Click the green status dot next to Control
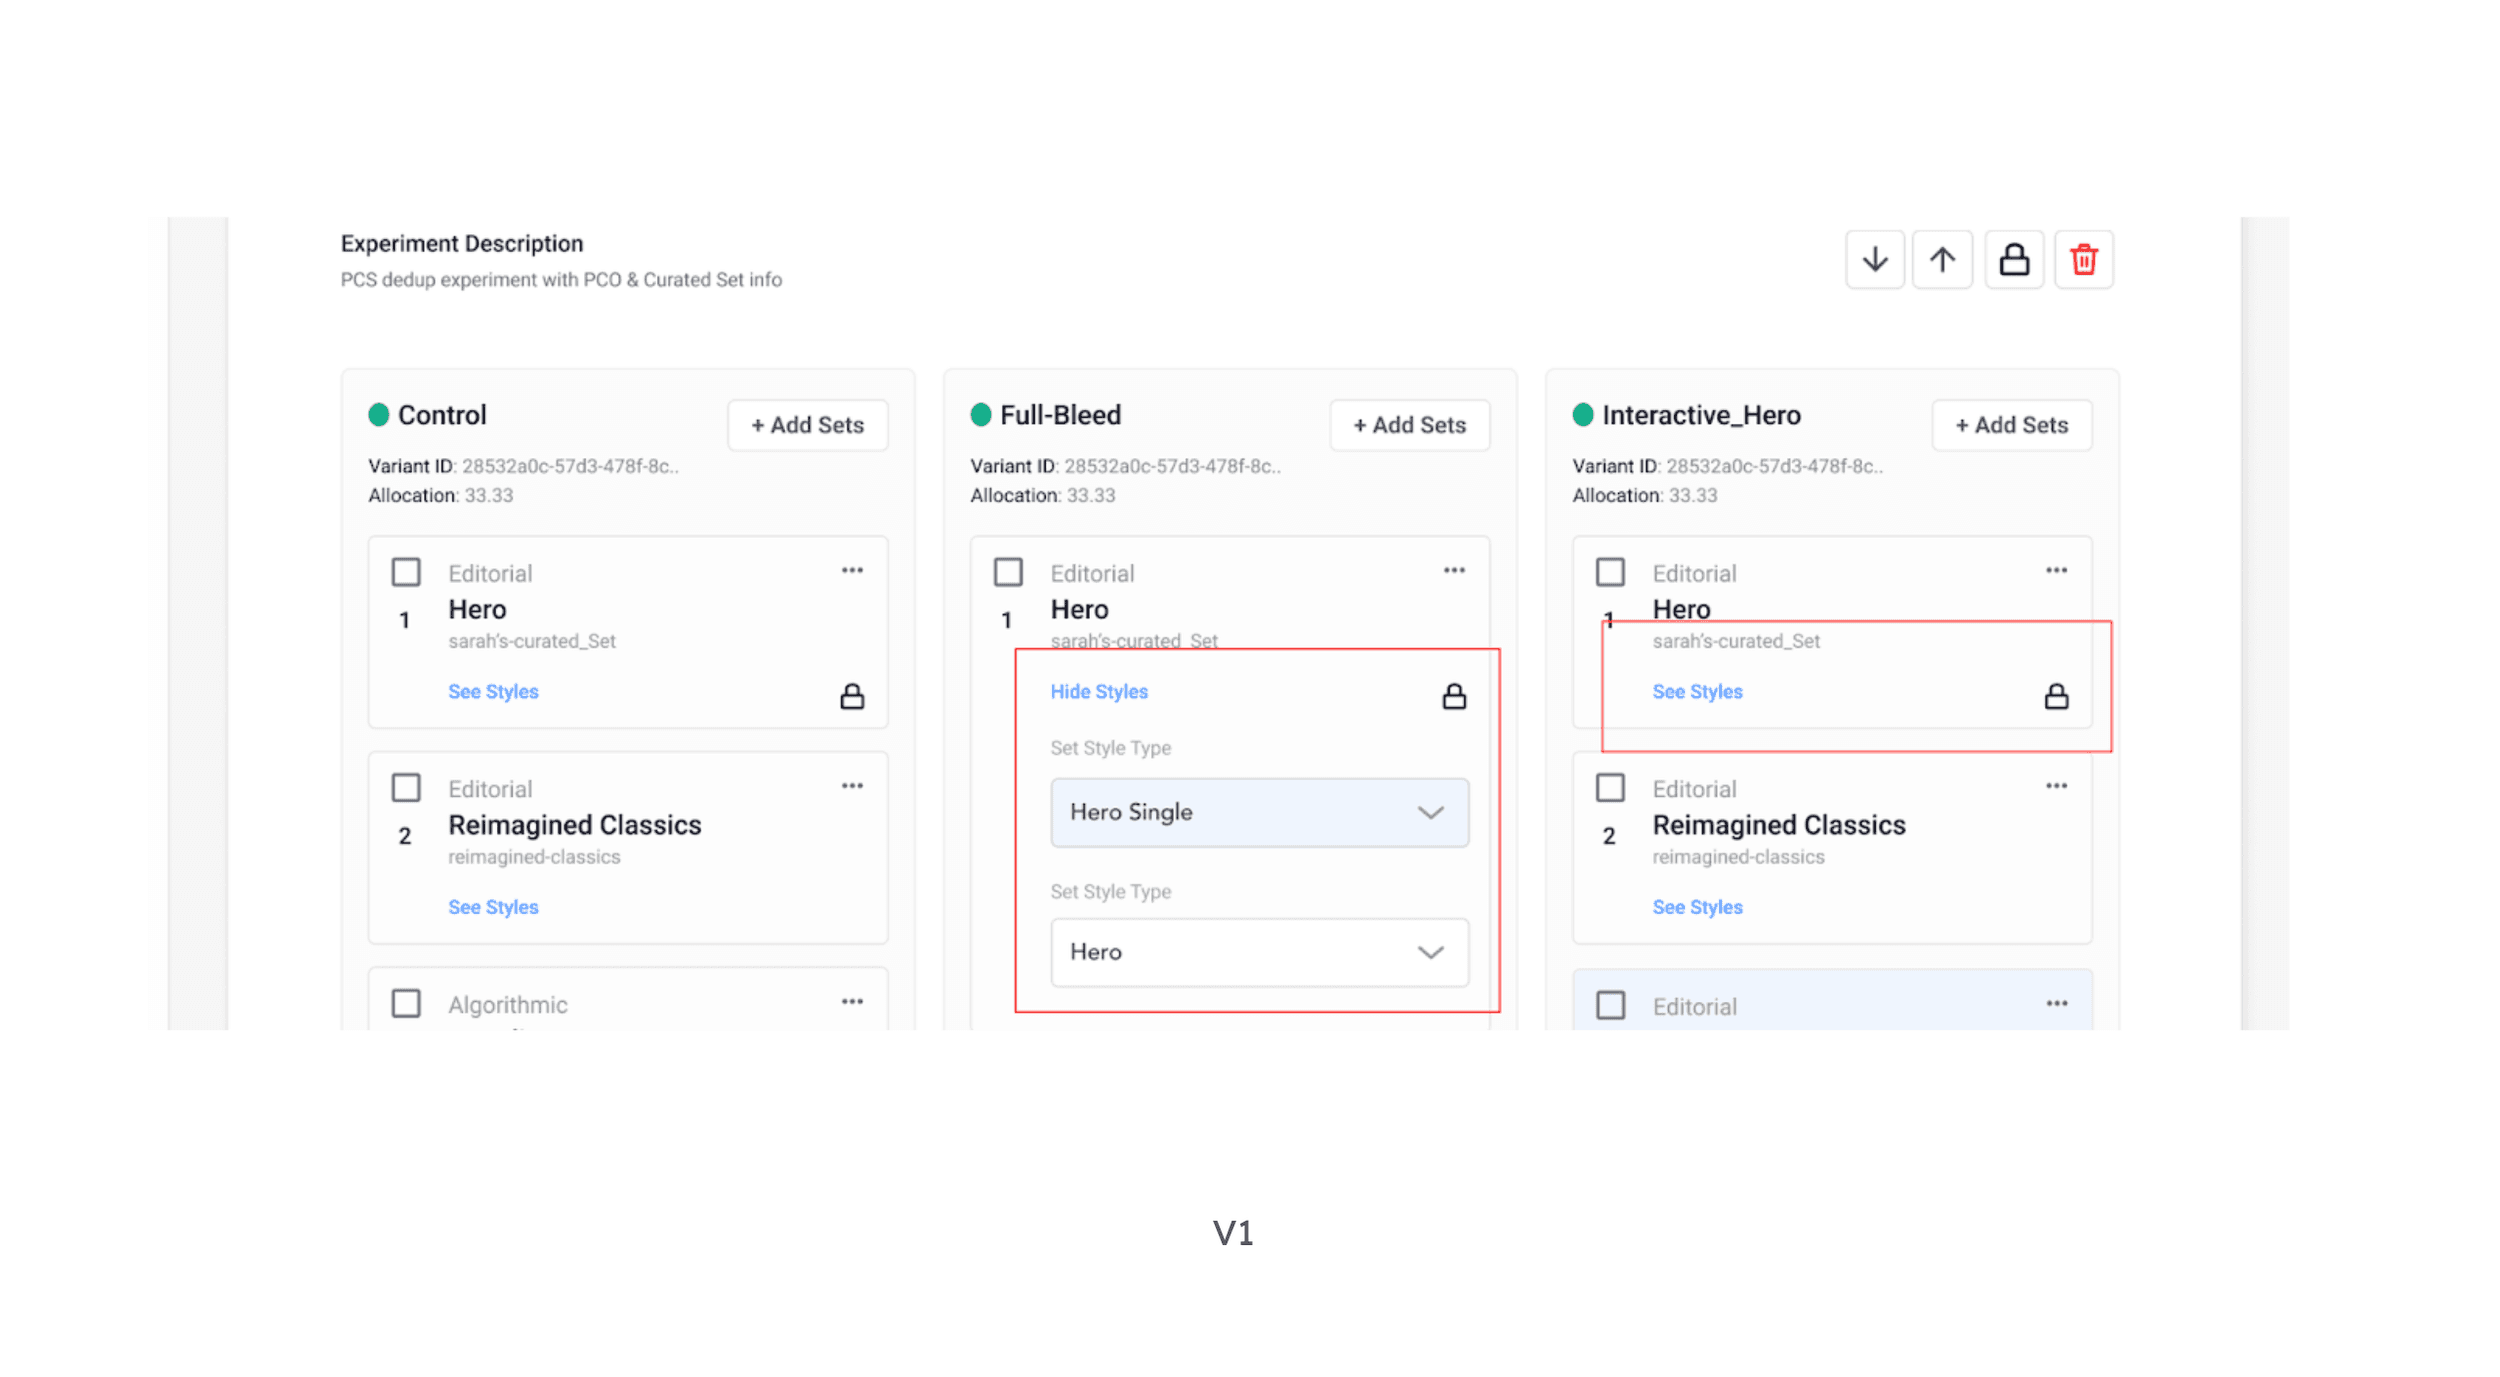Screen dimensions: 2500x1377 pos(380,414)
